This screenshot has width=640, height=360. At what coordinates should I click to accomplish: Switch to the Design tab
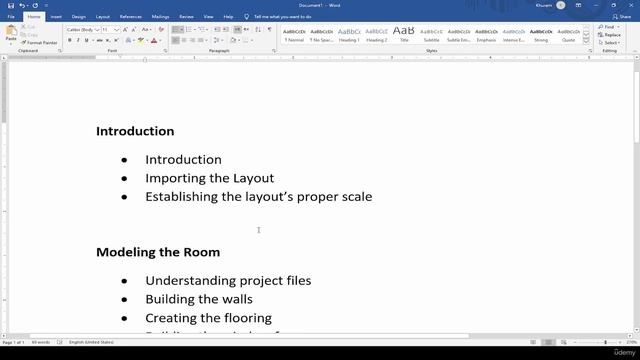point(78,17)
